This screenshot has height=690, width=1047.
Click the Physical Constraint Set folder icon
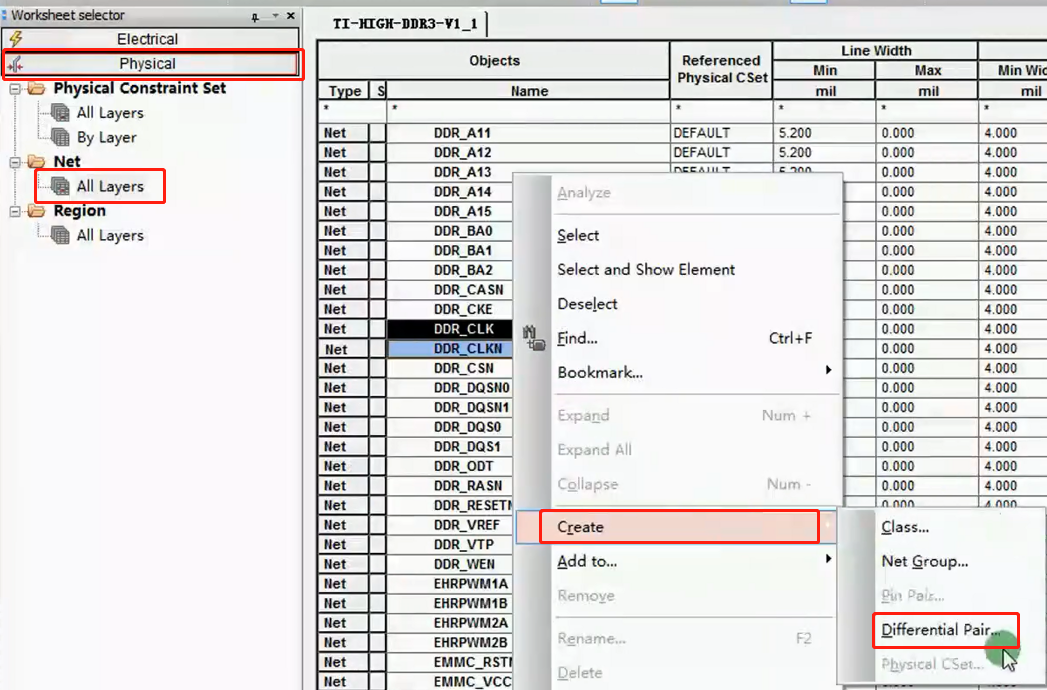tap(36, 88)
